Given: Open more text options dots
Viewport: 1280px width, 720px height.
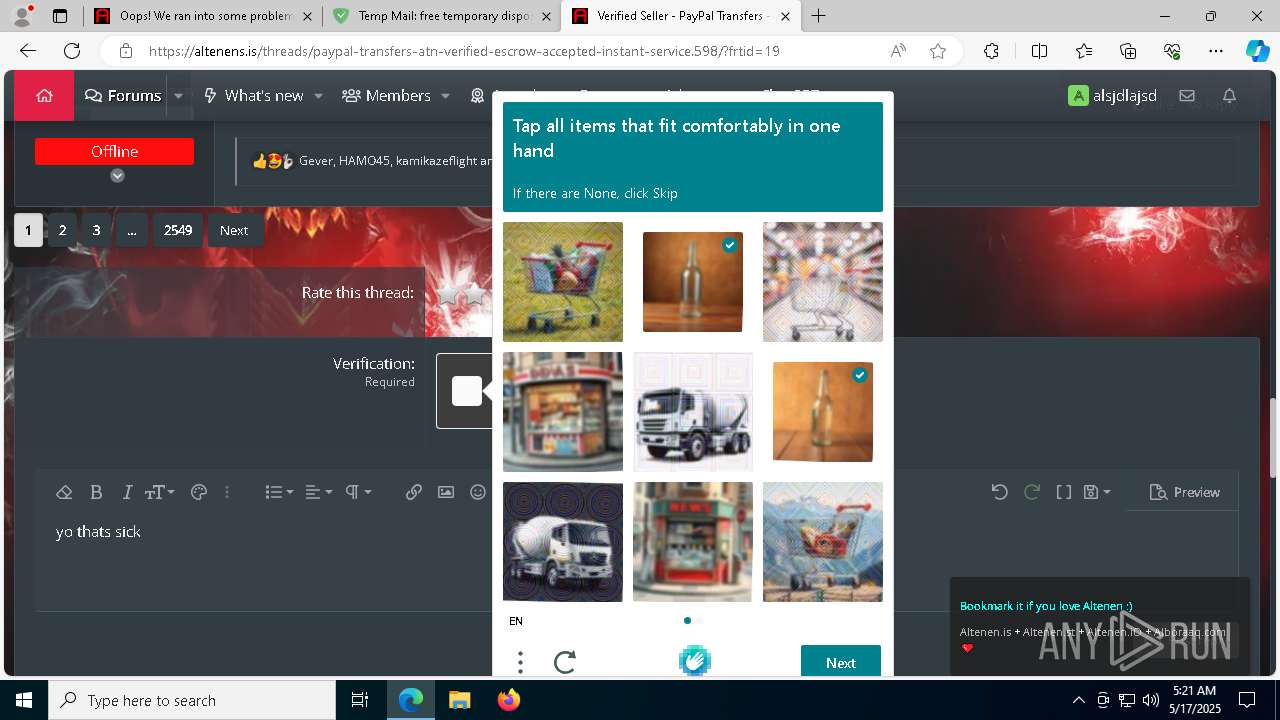Looking at the screenshot, I should tap(227, 492).
